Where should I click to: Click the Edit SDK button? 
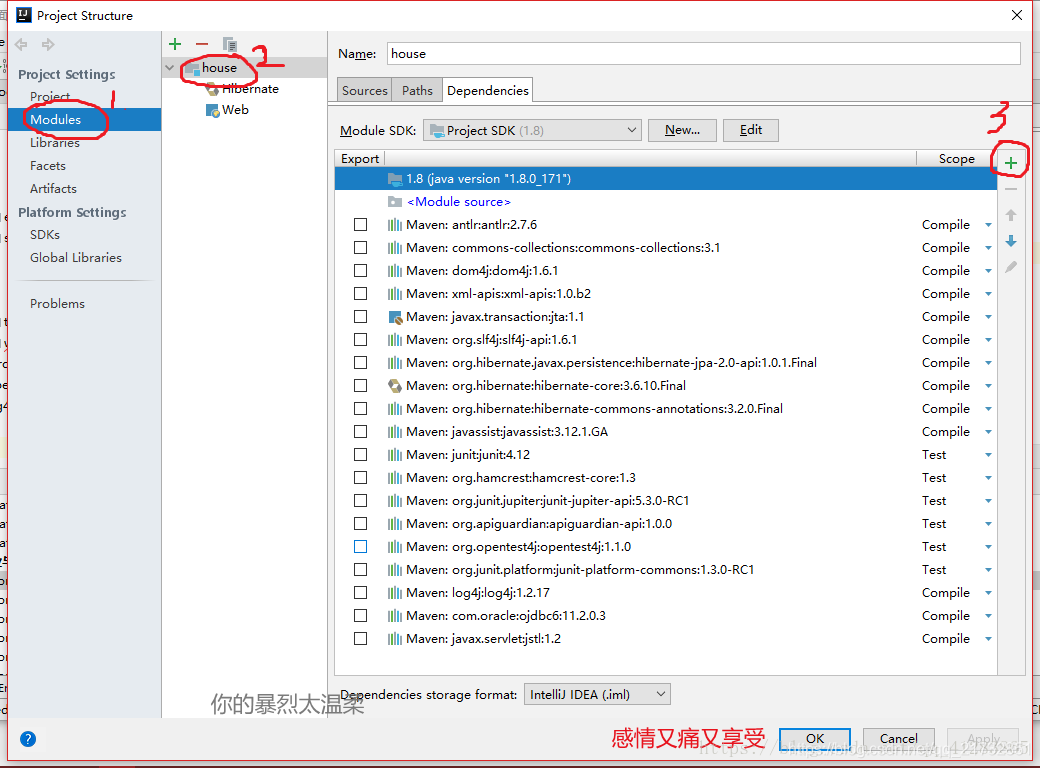tap(750, 130)
